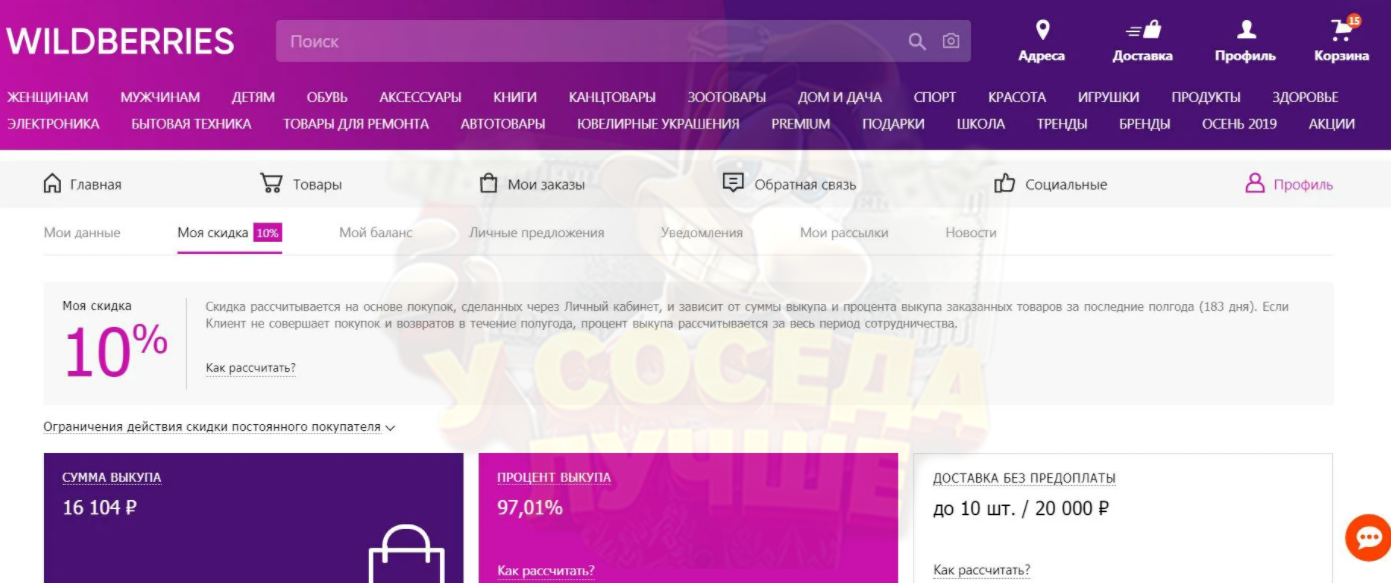Open Доставка delivery icon
The width and height of the screenshot is (1391, 583).
pyautogui.click(x=1142, y=30)
